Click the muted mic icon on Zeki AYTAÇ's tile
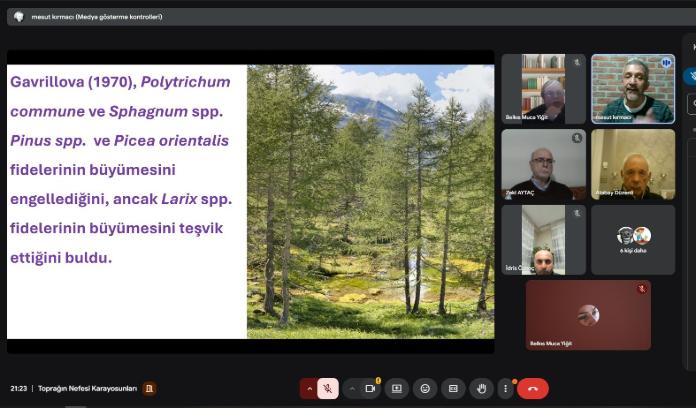Screen dimensions: 696x408 577,138
